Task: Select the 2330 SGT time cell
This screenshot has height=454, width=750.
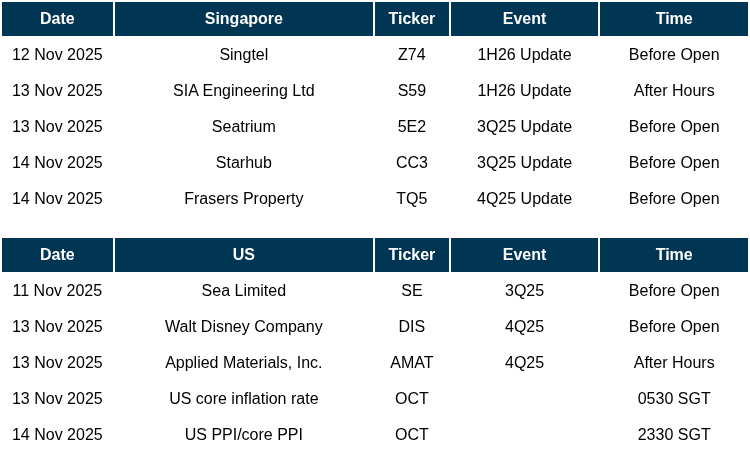Action: 673,435
